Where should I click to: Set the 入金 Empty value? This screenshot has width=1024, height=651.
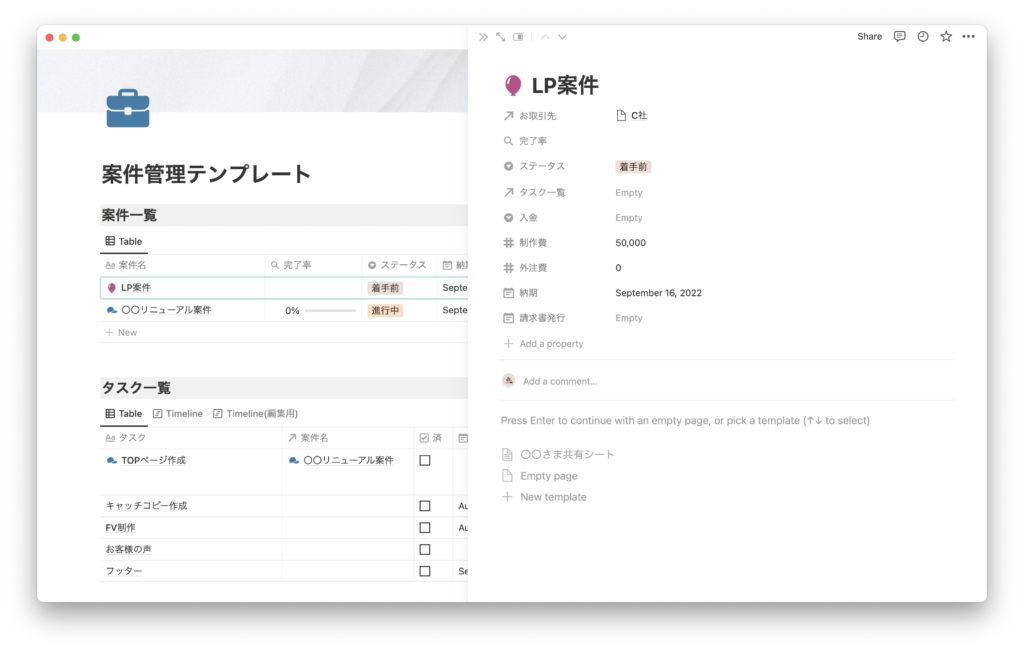[x=629, y=217]
